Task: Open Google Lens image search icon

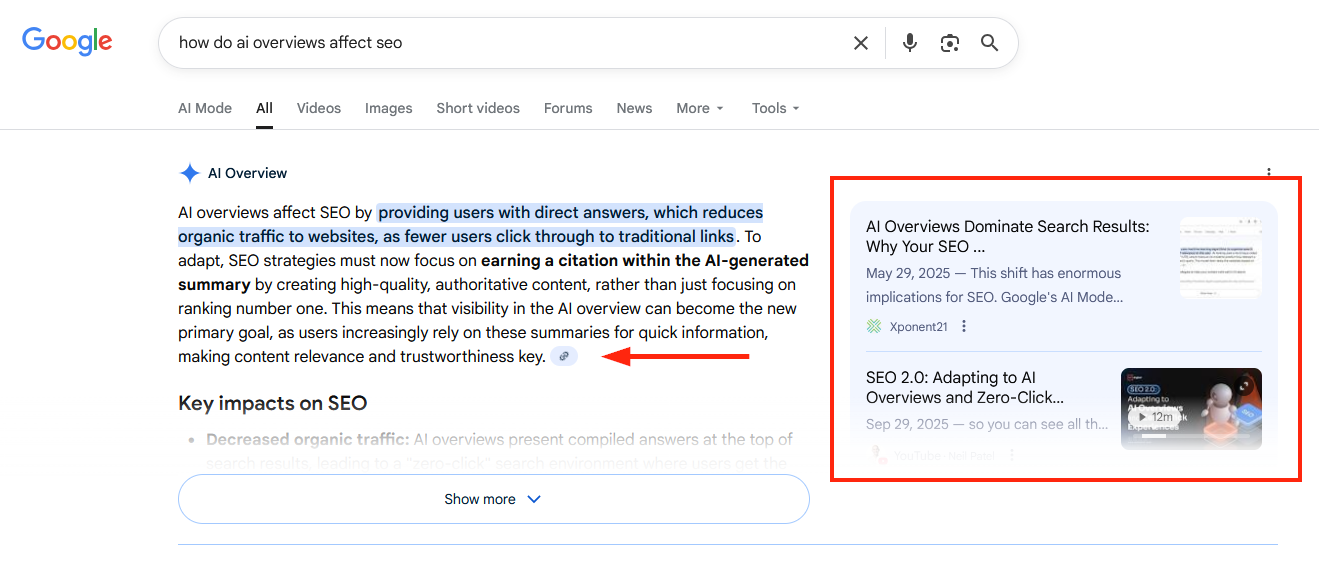Action: [x=949, y=43]
